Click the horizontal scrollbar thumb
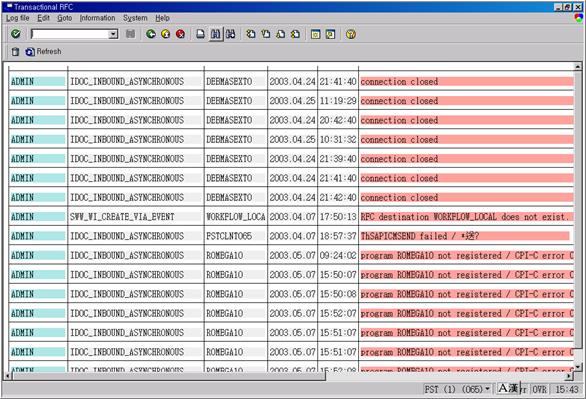The width and height of the screenshot is (586, 399). 169,376
